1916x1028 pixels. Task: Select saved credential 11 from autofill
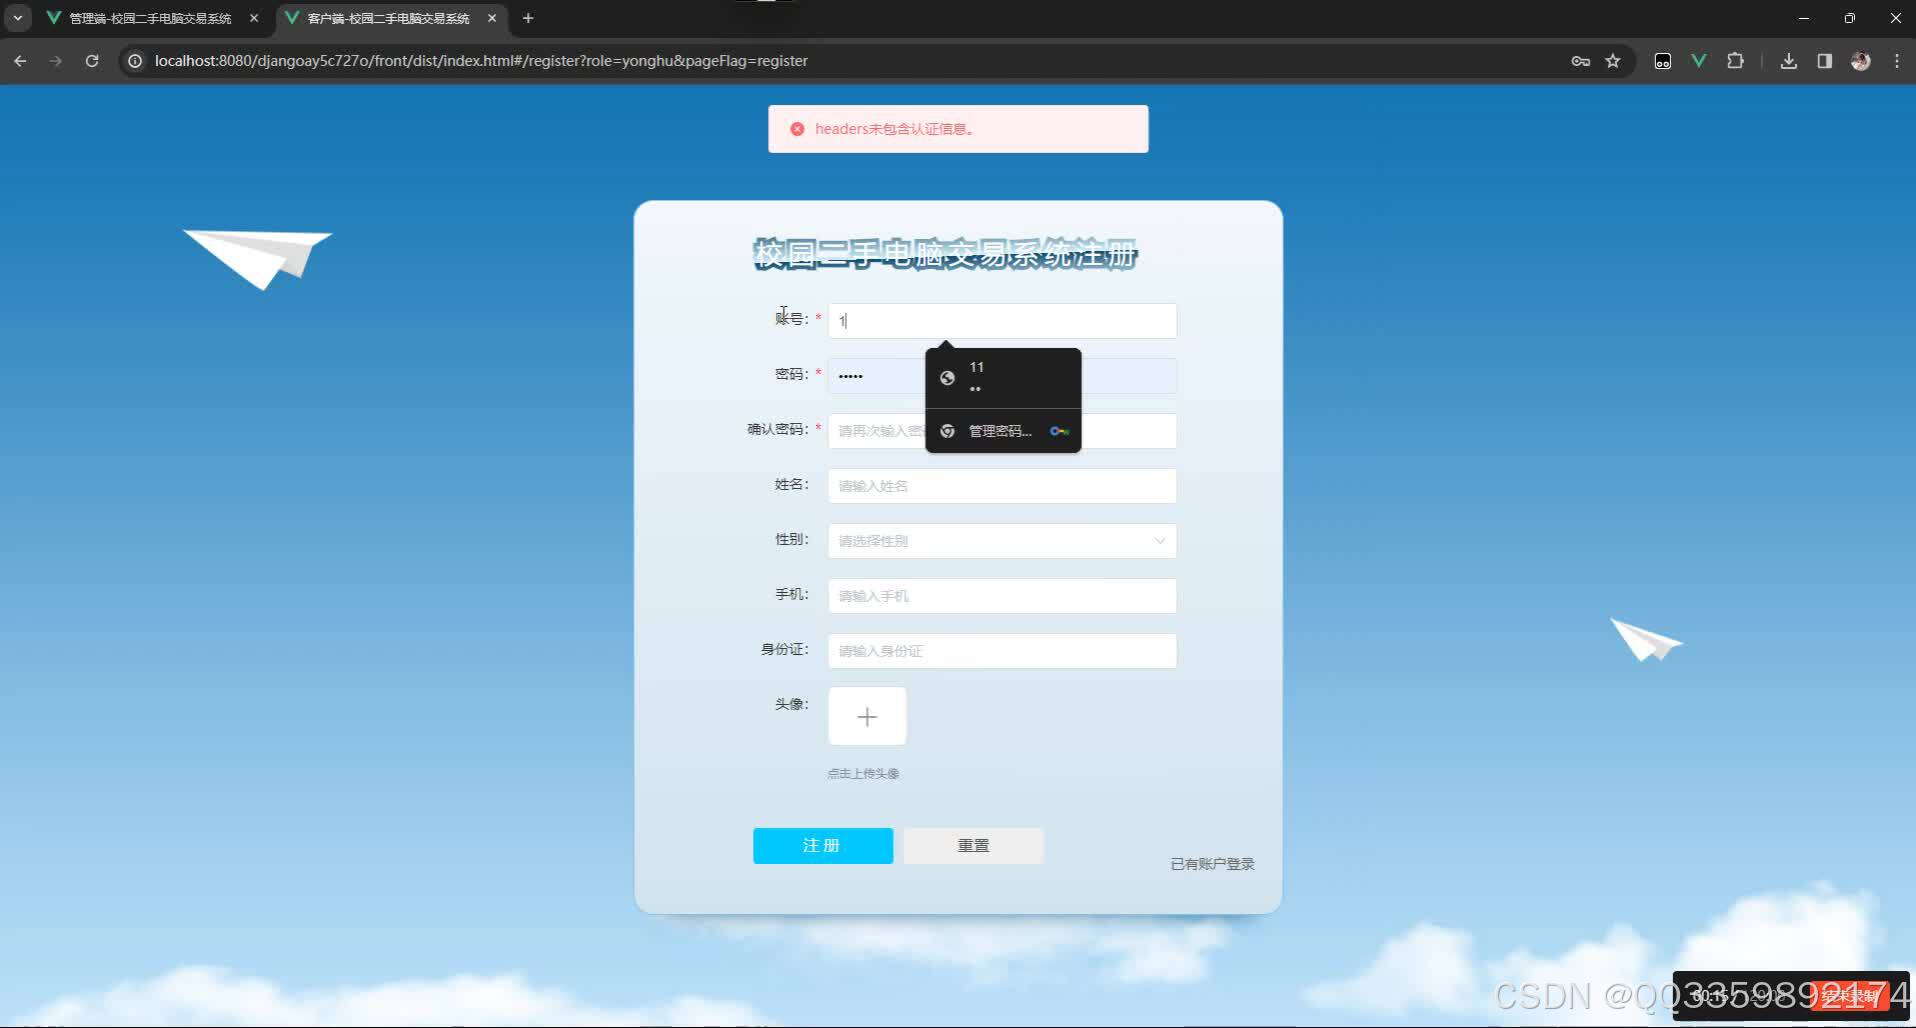click(x=1003, y=378)
